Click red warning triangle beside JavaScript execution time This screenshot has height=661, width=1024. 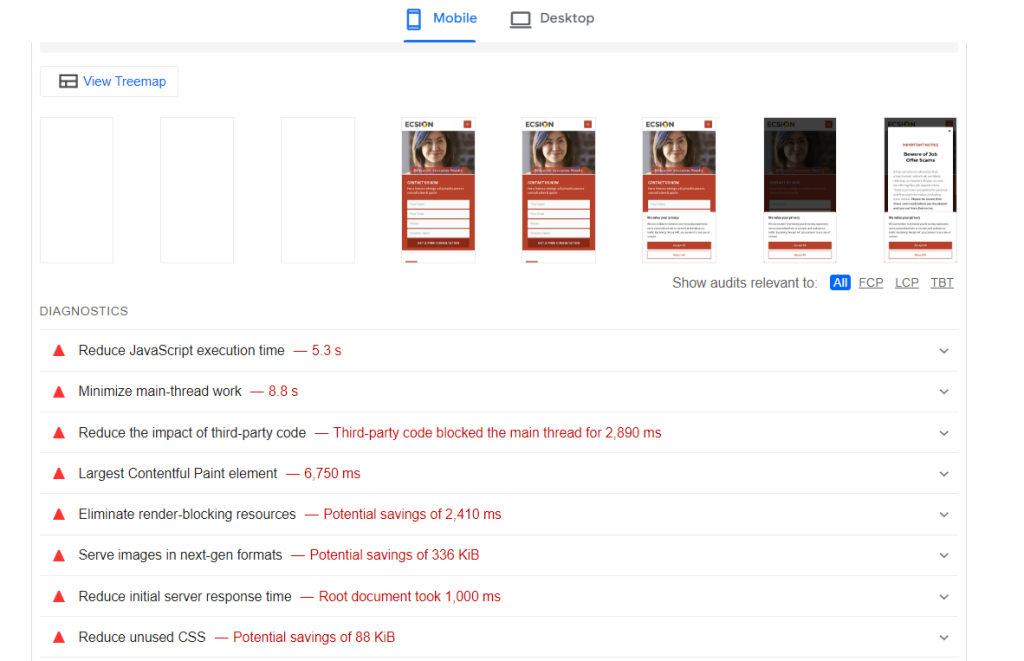(59, 351)
